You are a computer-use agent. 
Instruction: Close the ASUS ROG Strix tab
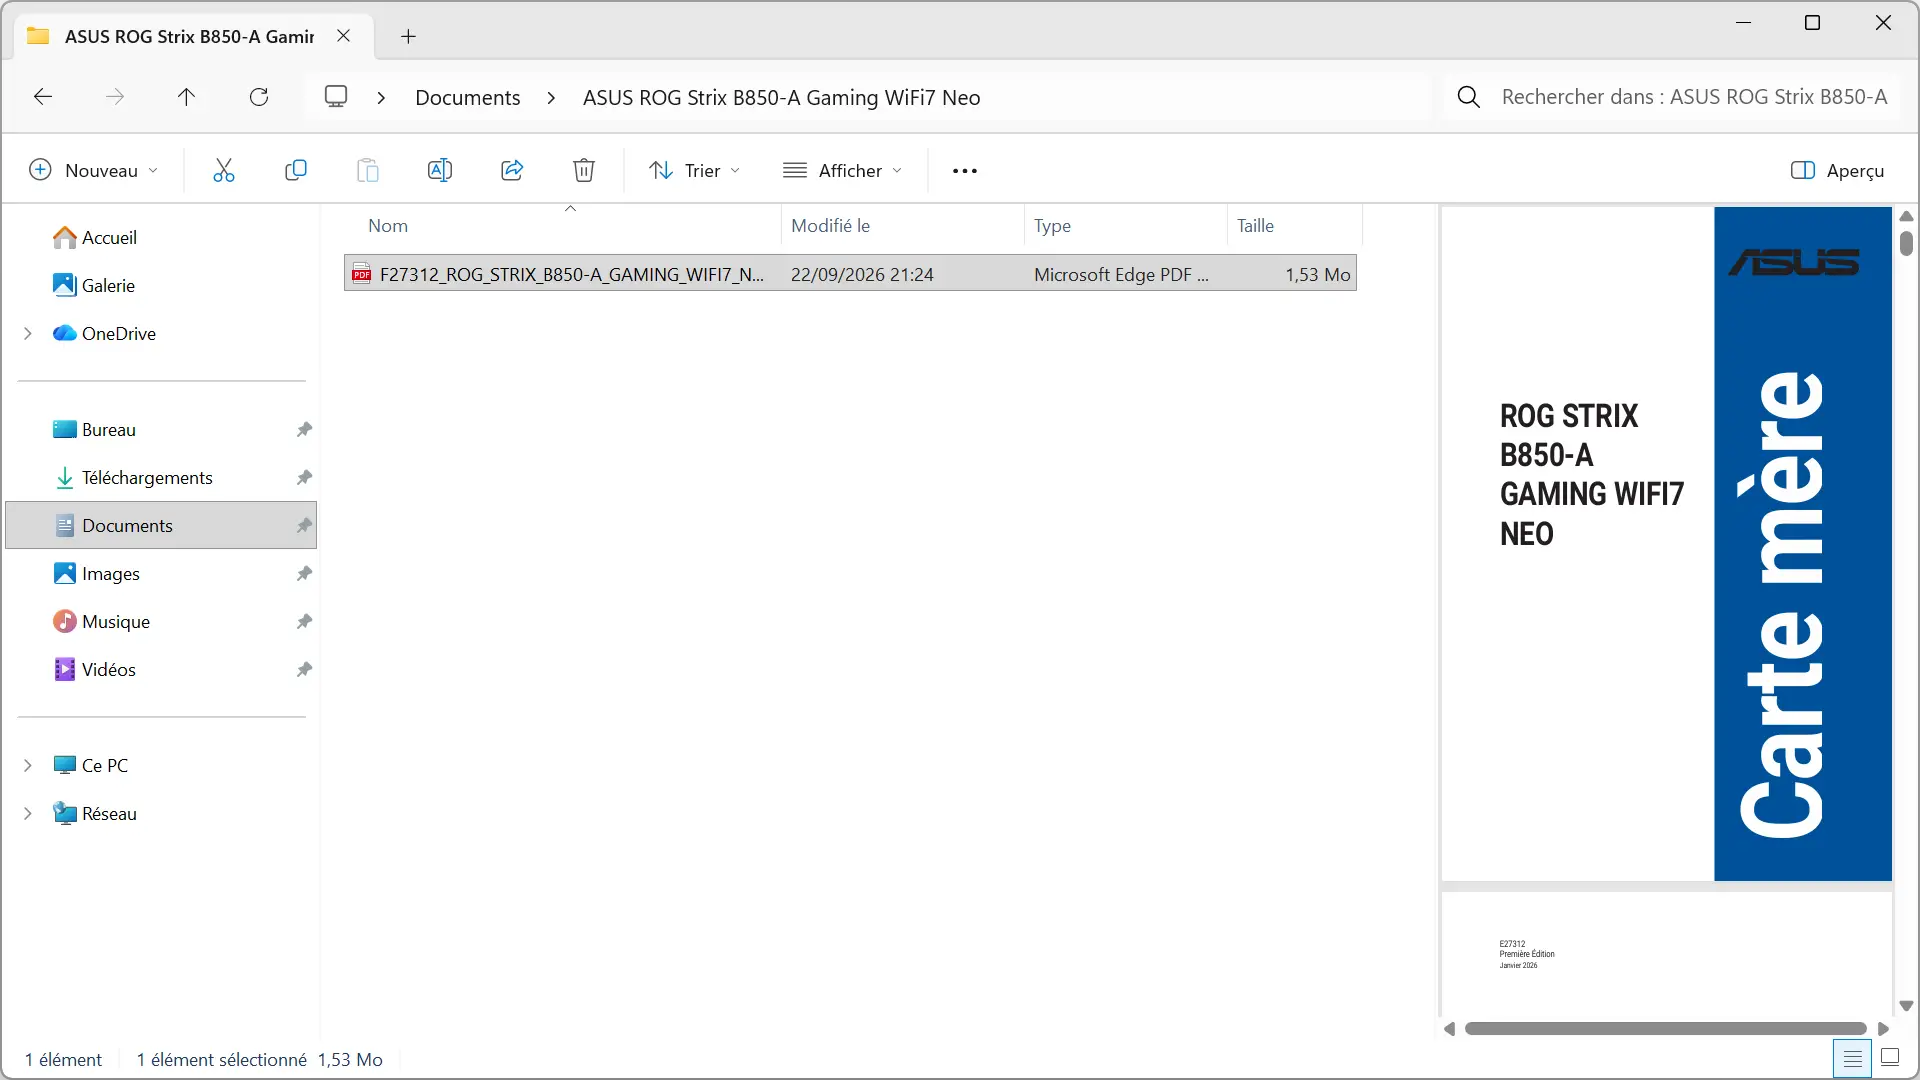(343, 36)
